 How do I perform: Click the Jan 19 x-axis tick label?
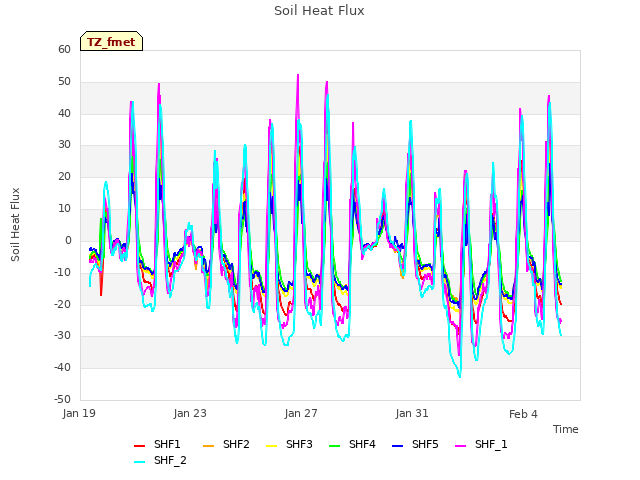pyautogui.click(x=79, y=413)
